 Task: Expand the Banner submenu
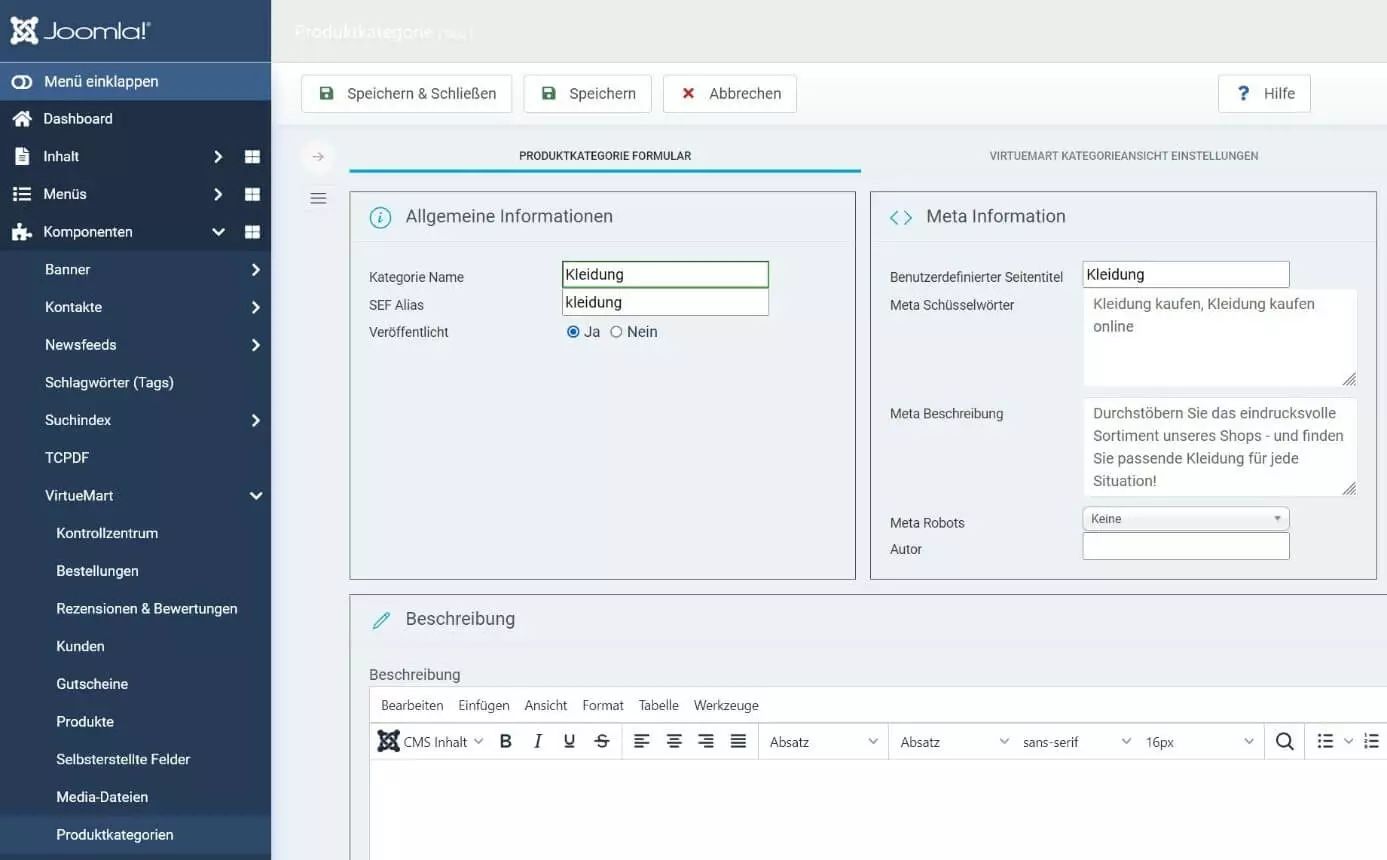tap(256, 270)
